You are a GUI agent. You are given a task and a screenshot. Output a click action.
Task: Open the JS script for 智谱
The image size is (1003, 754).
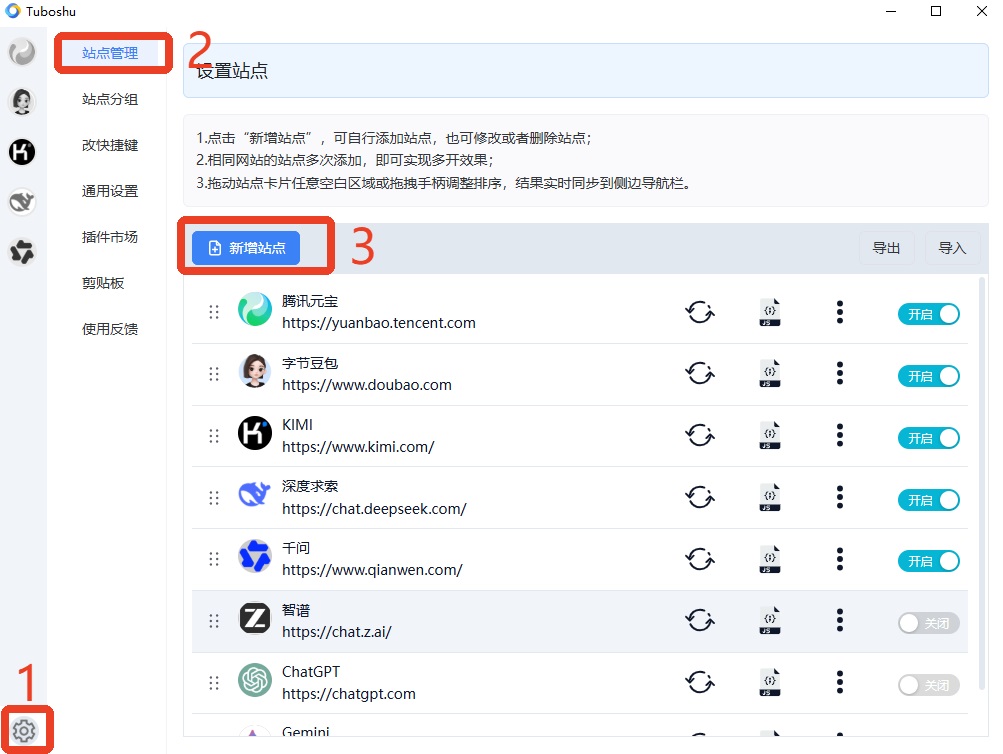point(770,620)
